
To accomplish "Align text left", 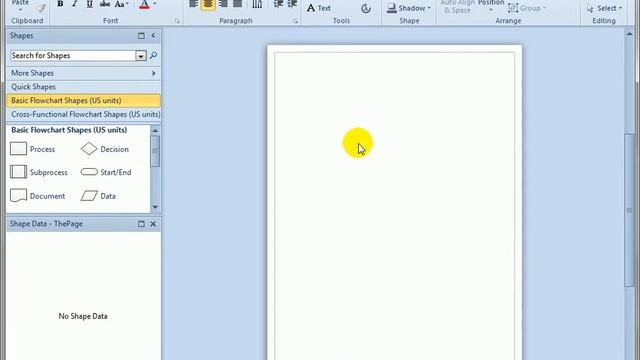I will pos(193,4).
